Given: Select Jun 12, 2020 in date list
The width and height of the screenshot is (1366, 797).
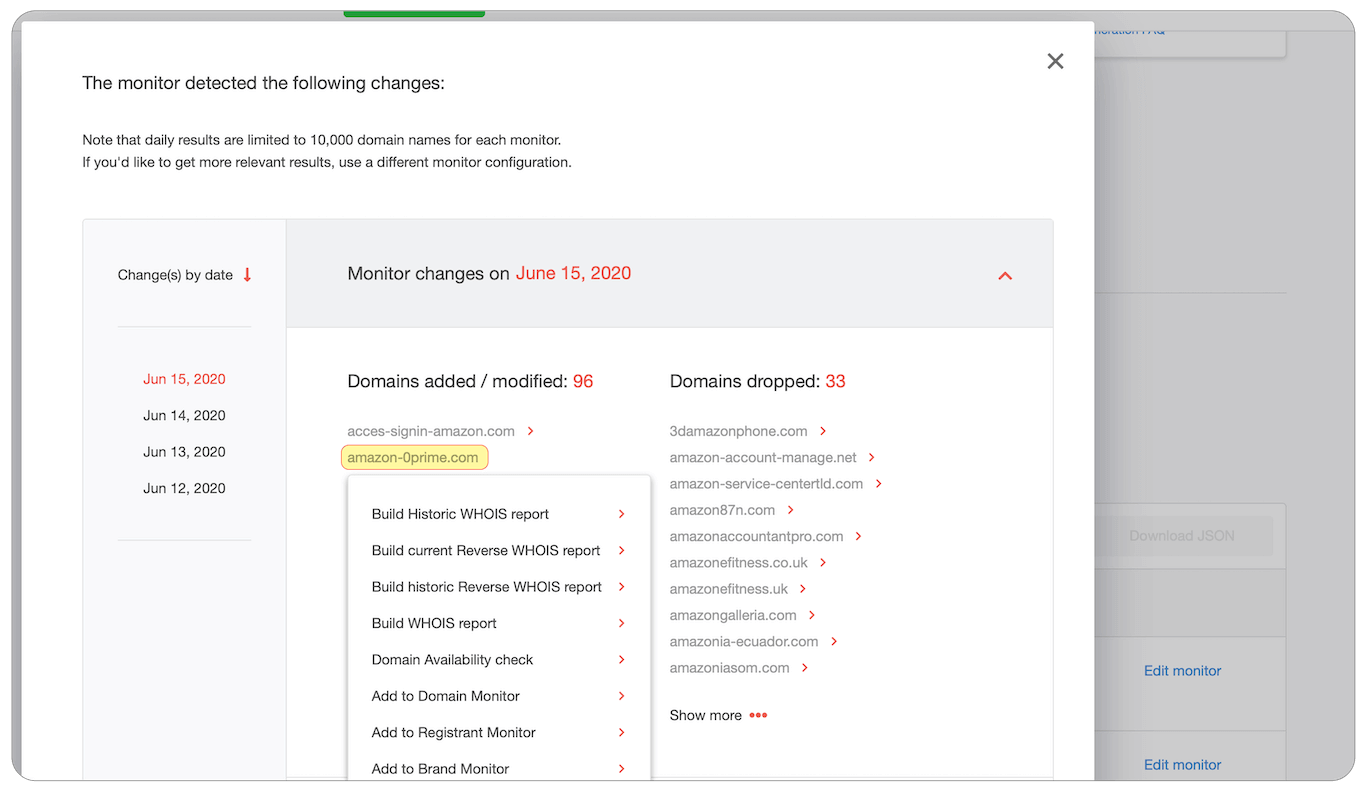Looking at the screenshot, I should click(x=184, y=488).
